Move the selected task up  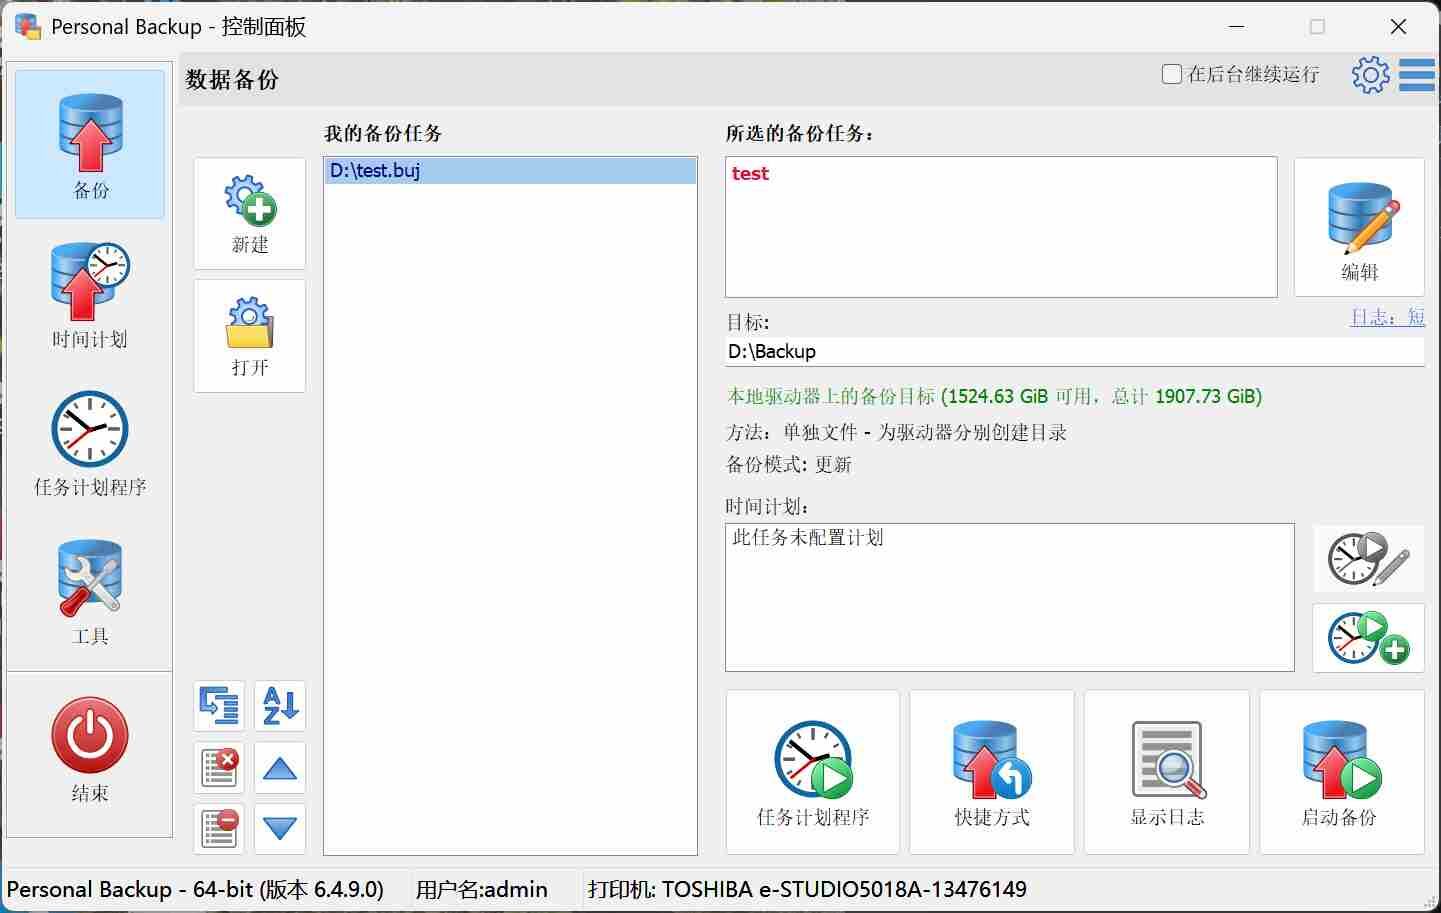click(280, 768)
